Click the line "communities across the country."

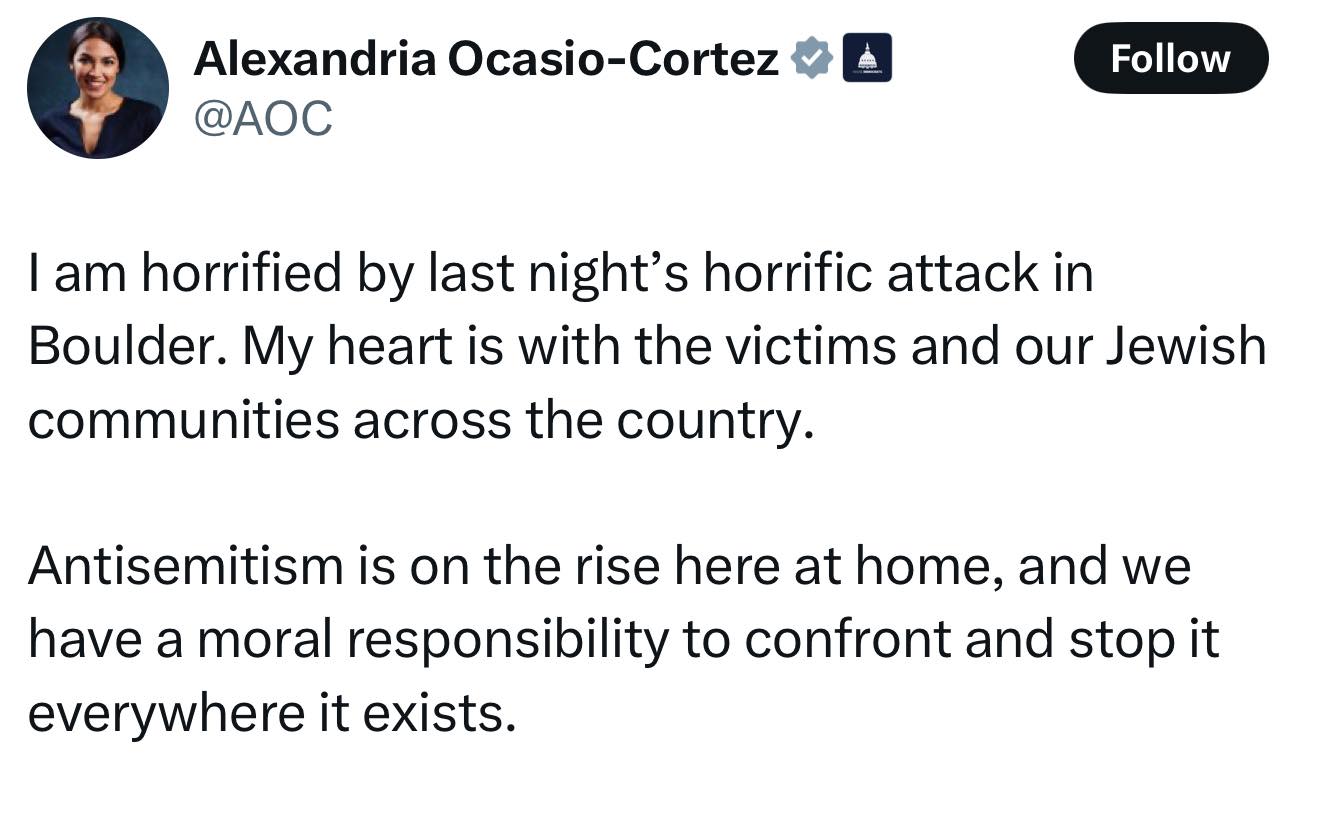pos(417,420)
